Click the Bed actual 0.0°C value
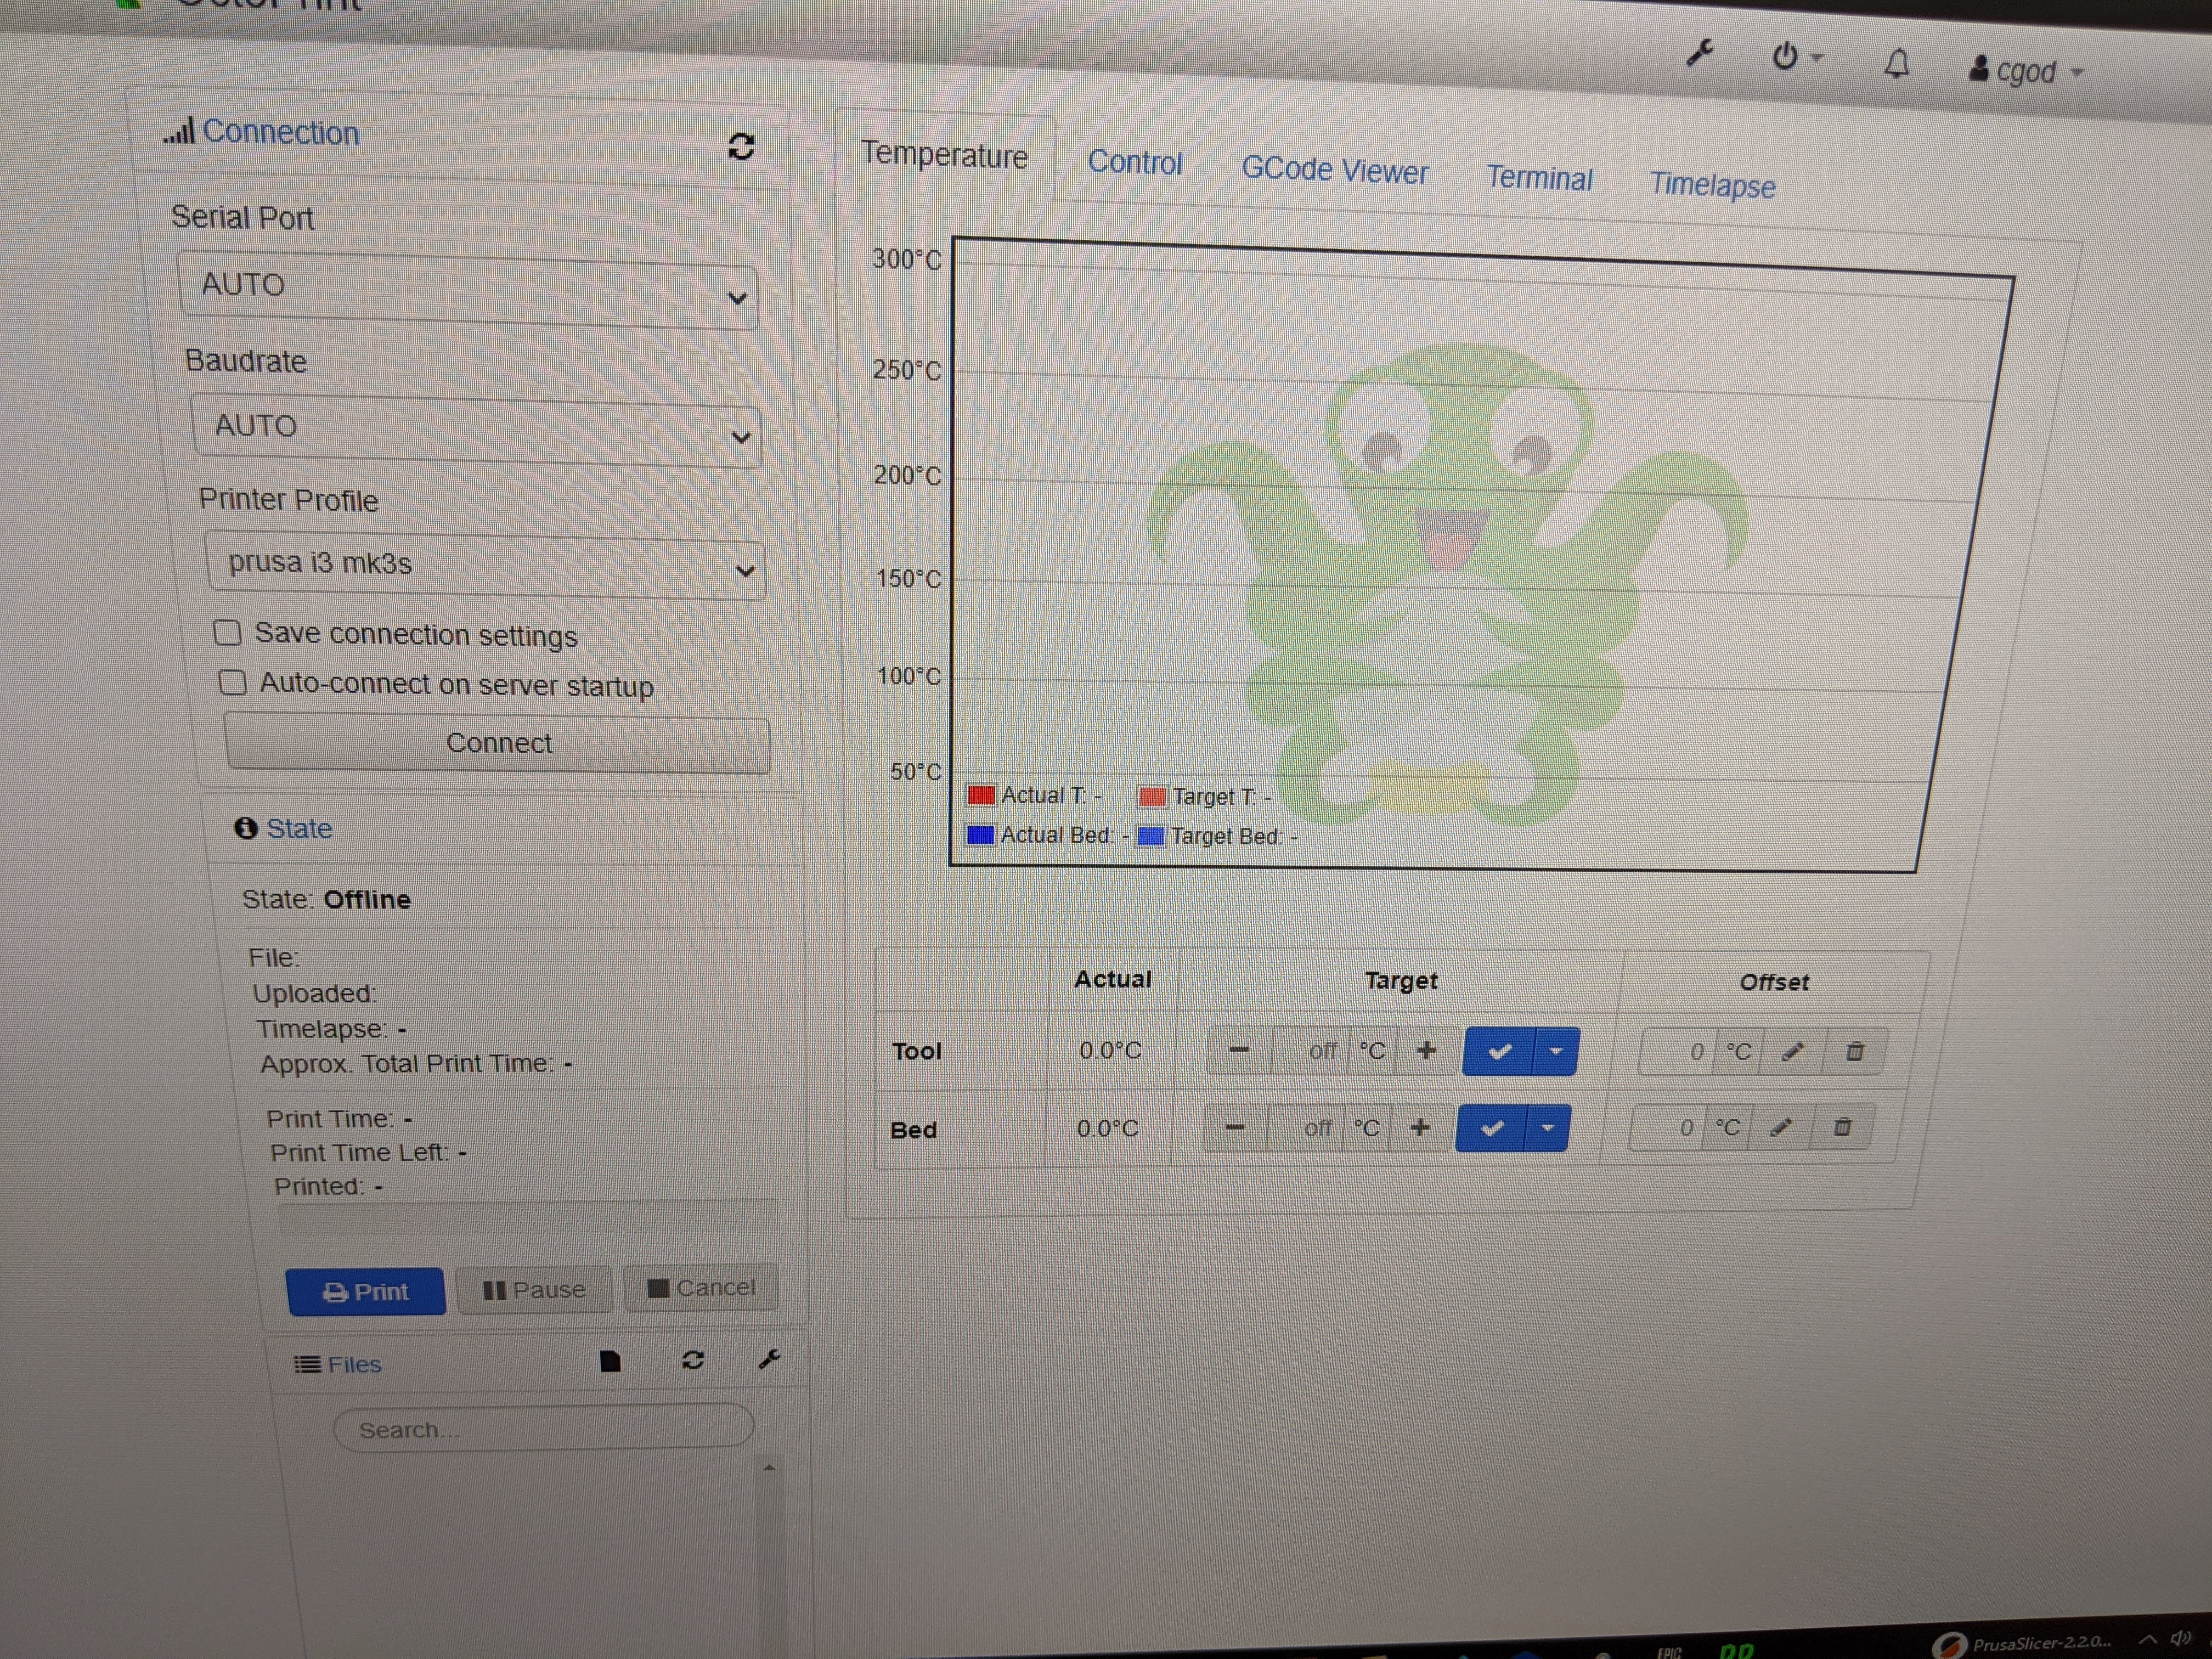This screenshot has height=1659, width=2212. [x=1107, y=1128]
